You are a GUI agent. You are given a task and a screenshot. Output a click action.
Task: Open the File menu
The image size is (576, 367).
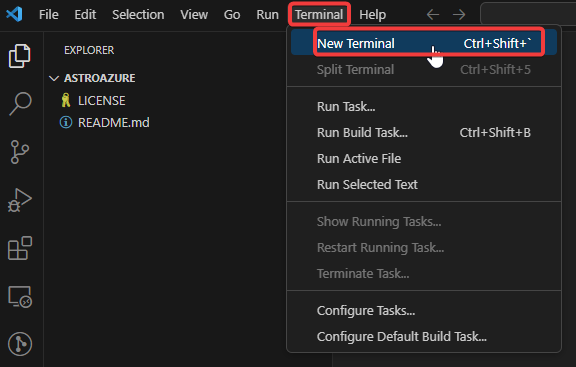48,15
